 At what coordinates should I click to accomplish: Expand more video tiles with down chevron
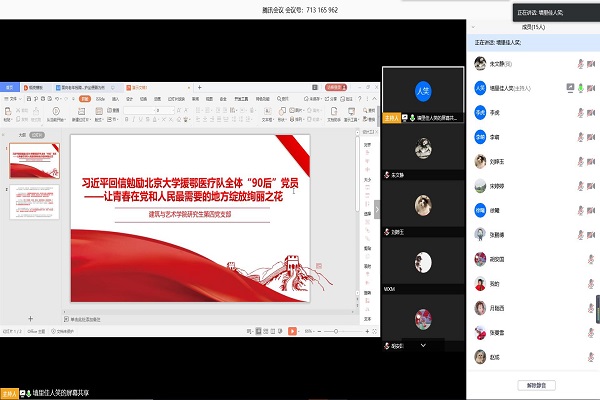(x=423, y=345)
